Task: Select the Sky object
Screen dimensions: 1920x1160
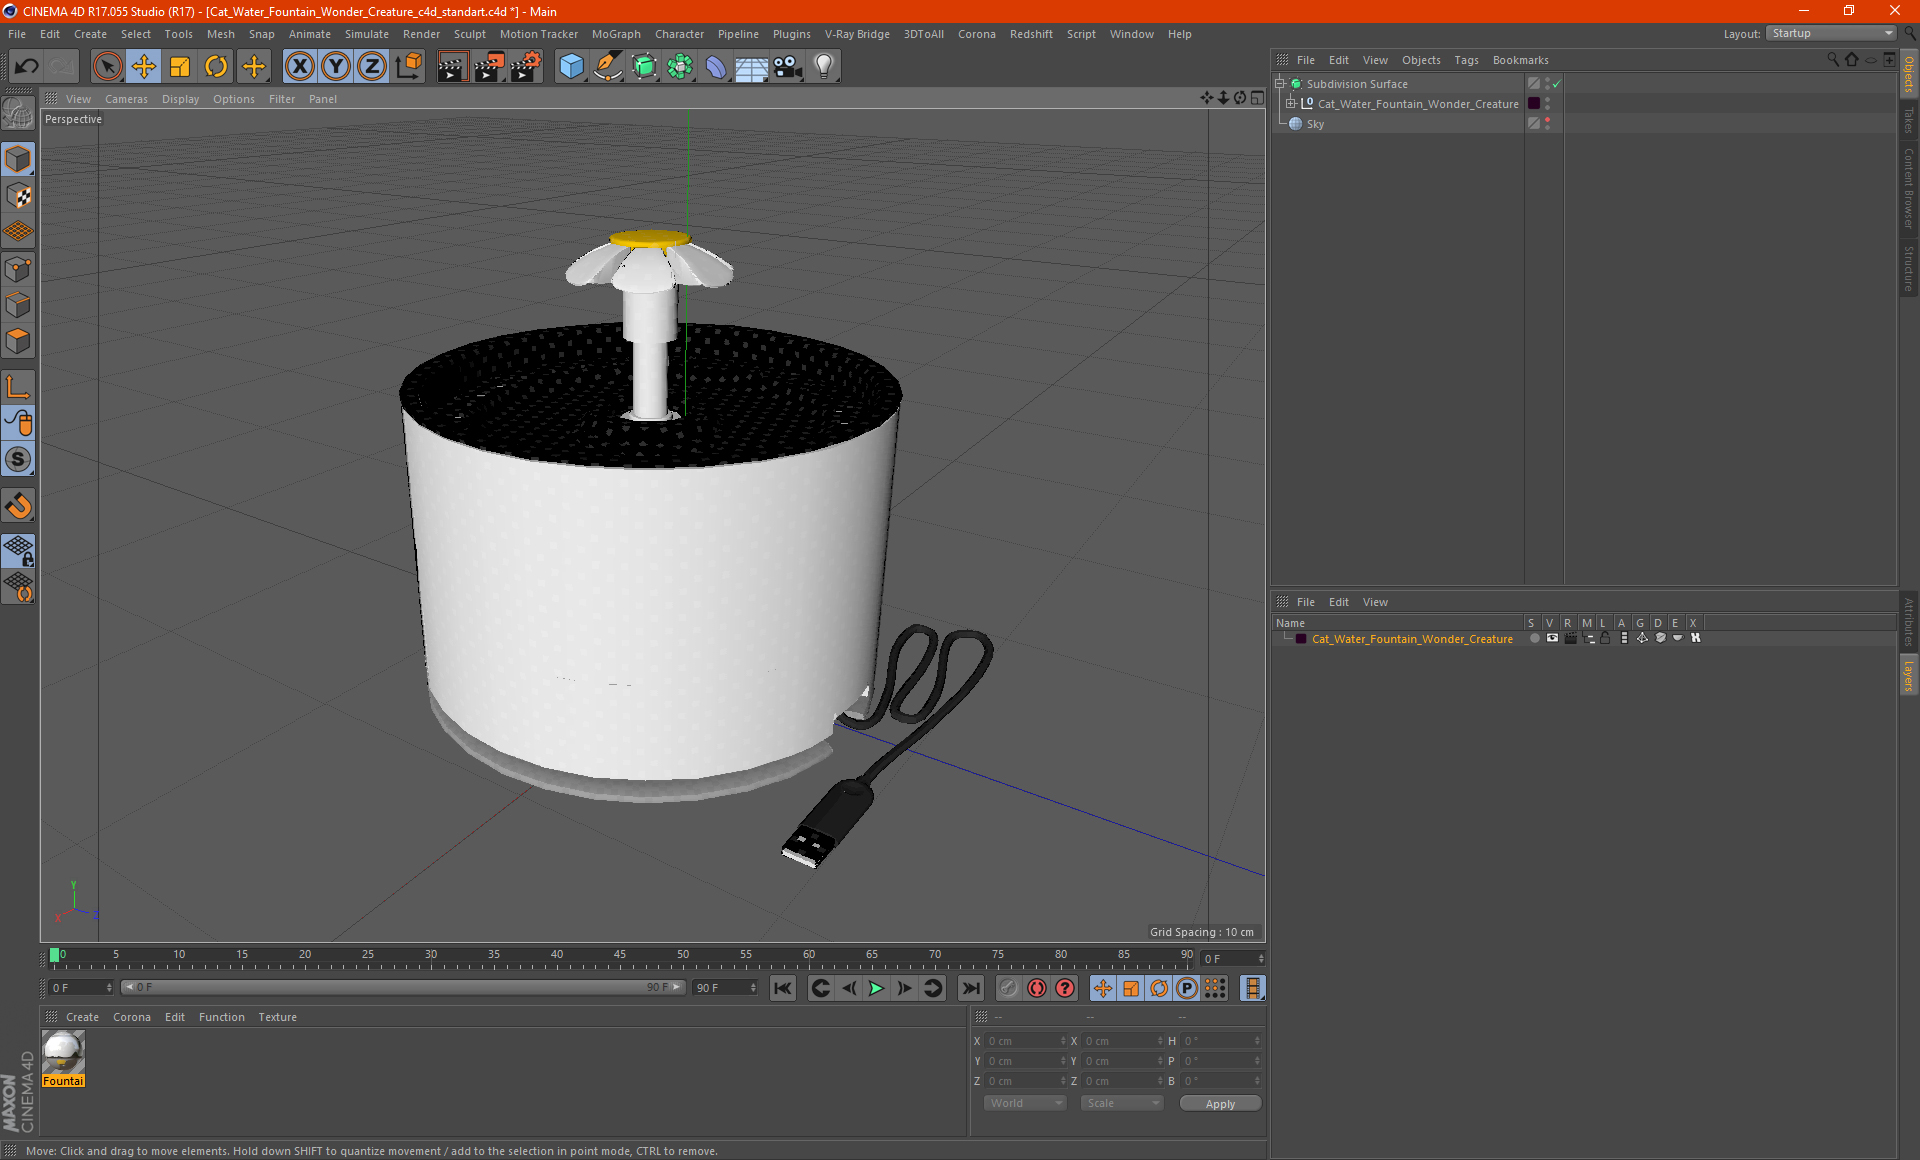Action: [x=1314, y=124]
